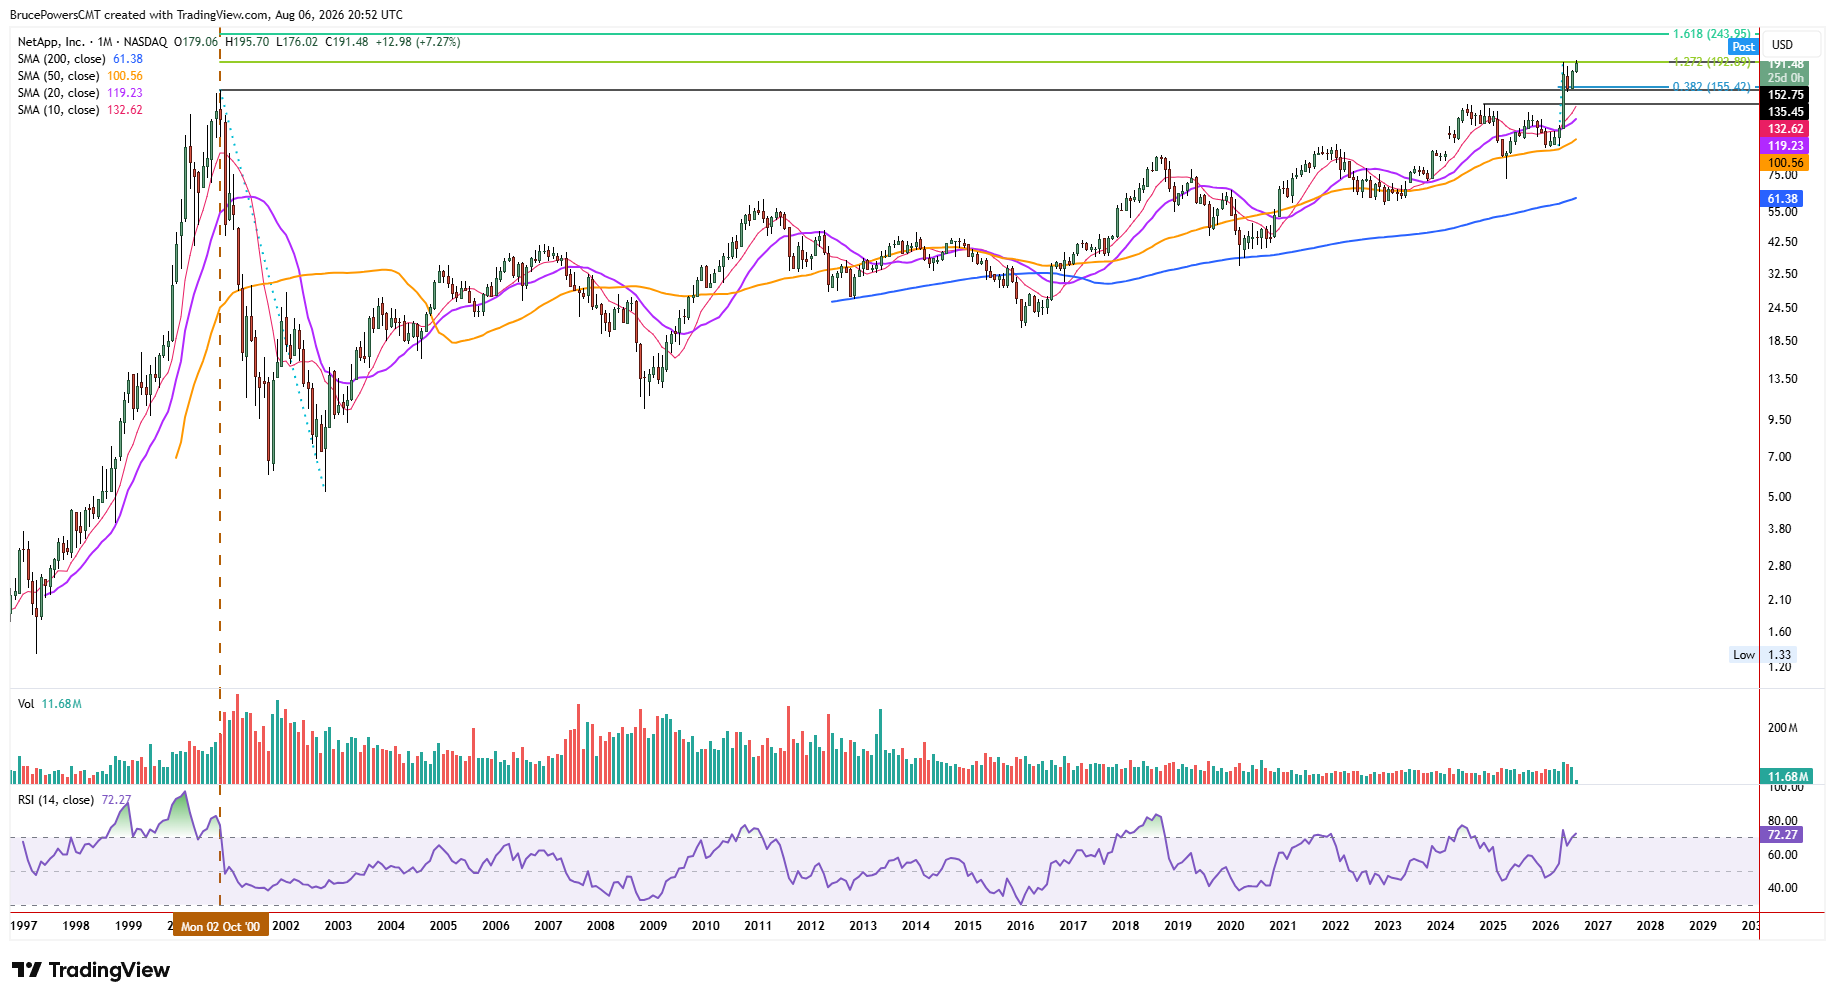Click the Low 1.33 price marker

(1763, 655)
